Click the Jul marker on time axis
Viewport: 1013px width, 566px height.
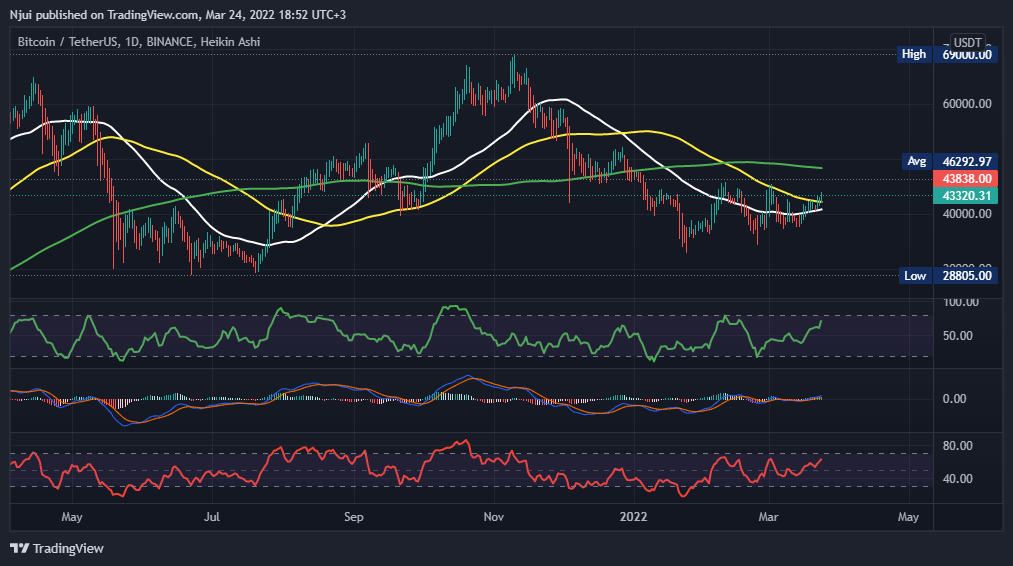click(211, 517)
